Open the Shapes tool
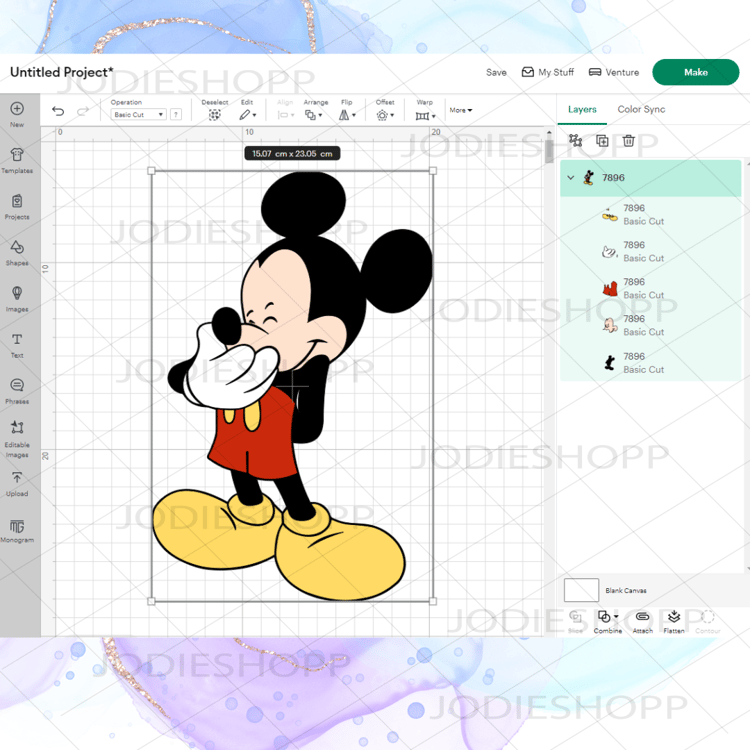 pyautogui.click(x=17, y=253)
